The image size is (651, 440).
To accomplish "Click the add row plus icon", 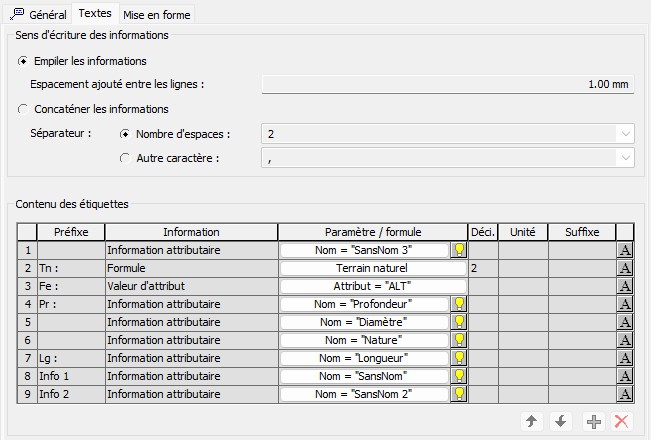I will (594, 422).
